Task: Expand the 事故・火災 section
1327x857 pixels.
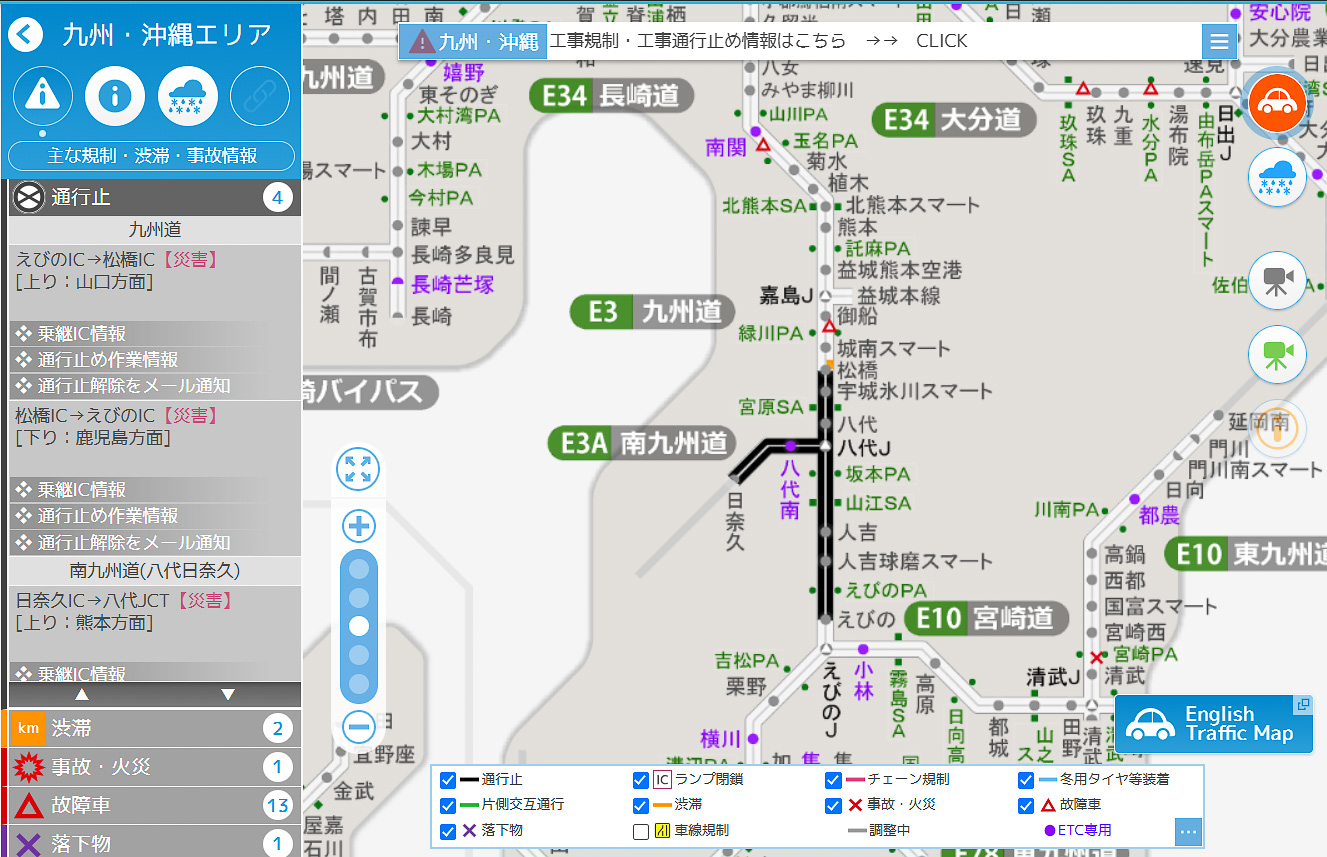Action: [x=155, y=767]
